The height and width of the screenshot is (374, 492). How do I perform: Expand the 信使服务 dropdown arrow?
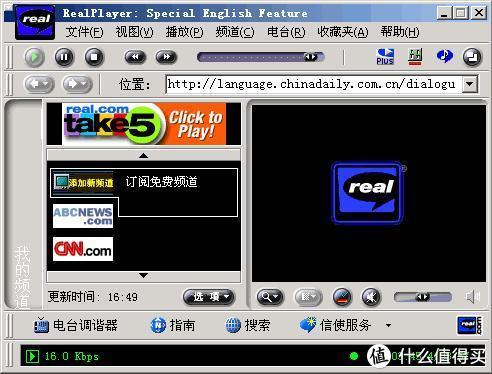pyautogui.click(x=389, y=325)
